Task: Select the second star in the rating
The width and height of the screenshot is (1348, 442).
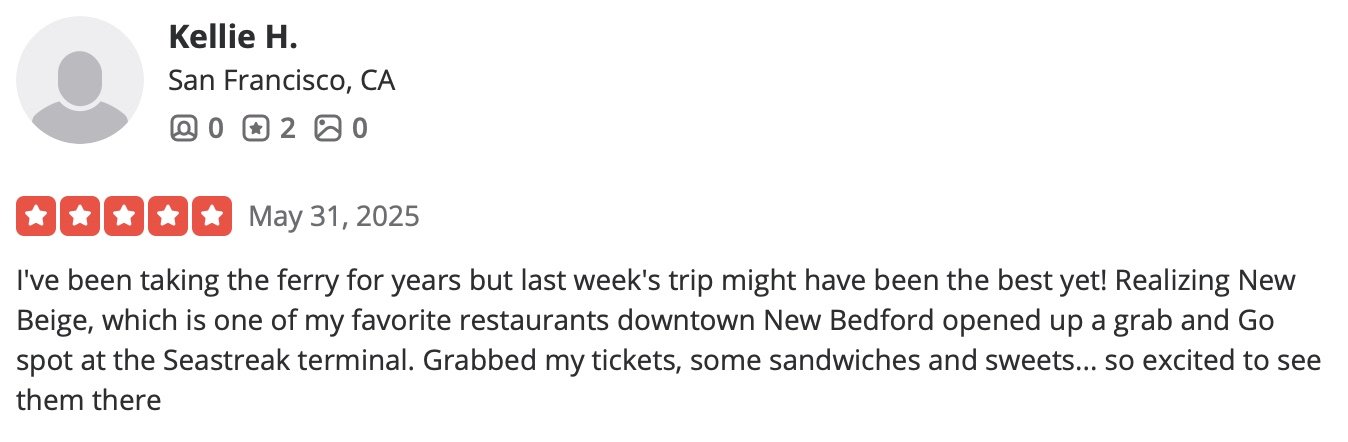Action: 80,216
